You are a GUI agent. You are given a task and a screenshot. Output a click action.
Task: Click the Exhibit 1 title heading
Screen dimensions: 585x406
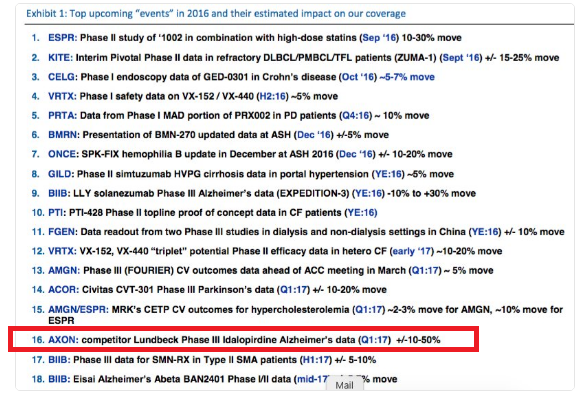coord(216,14)
